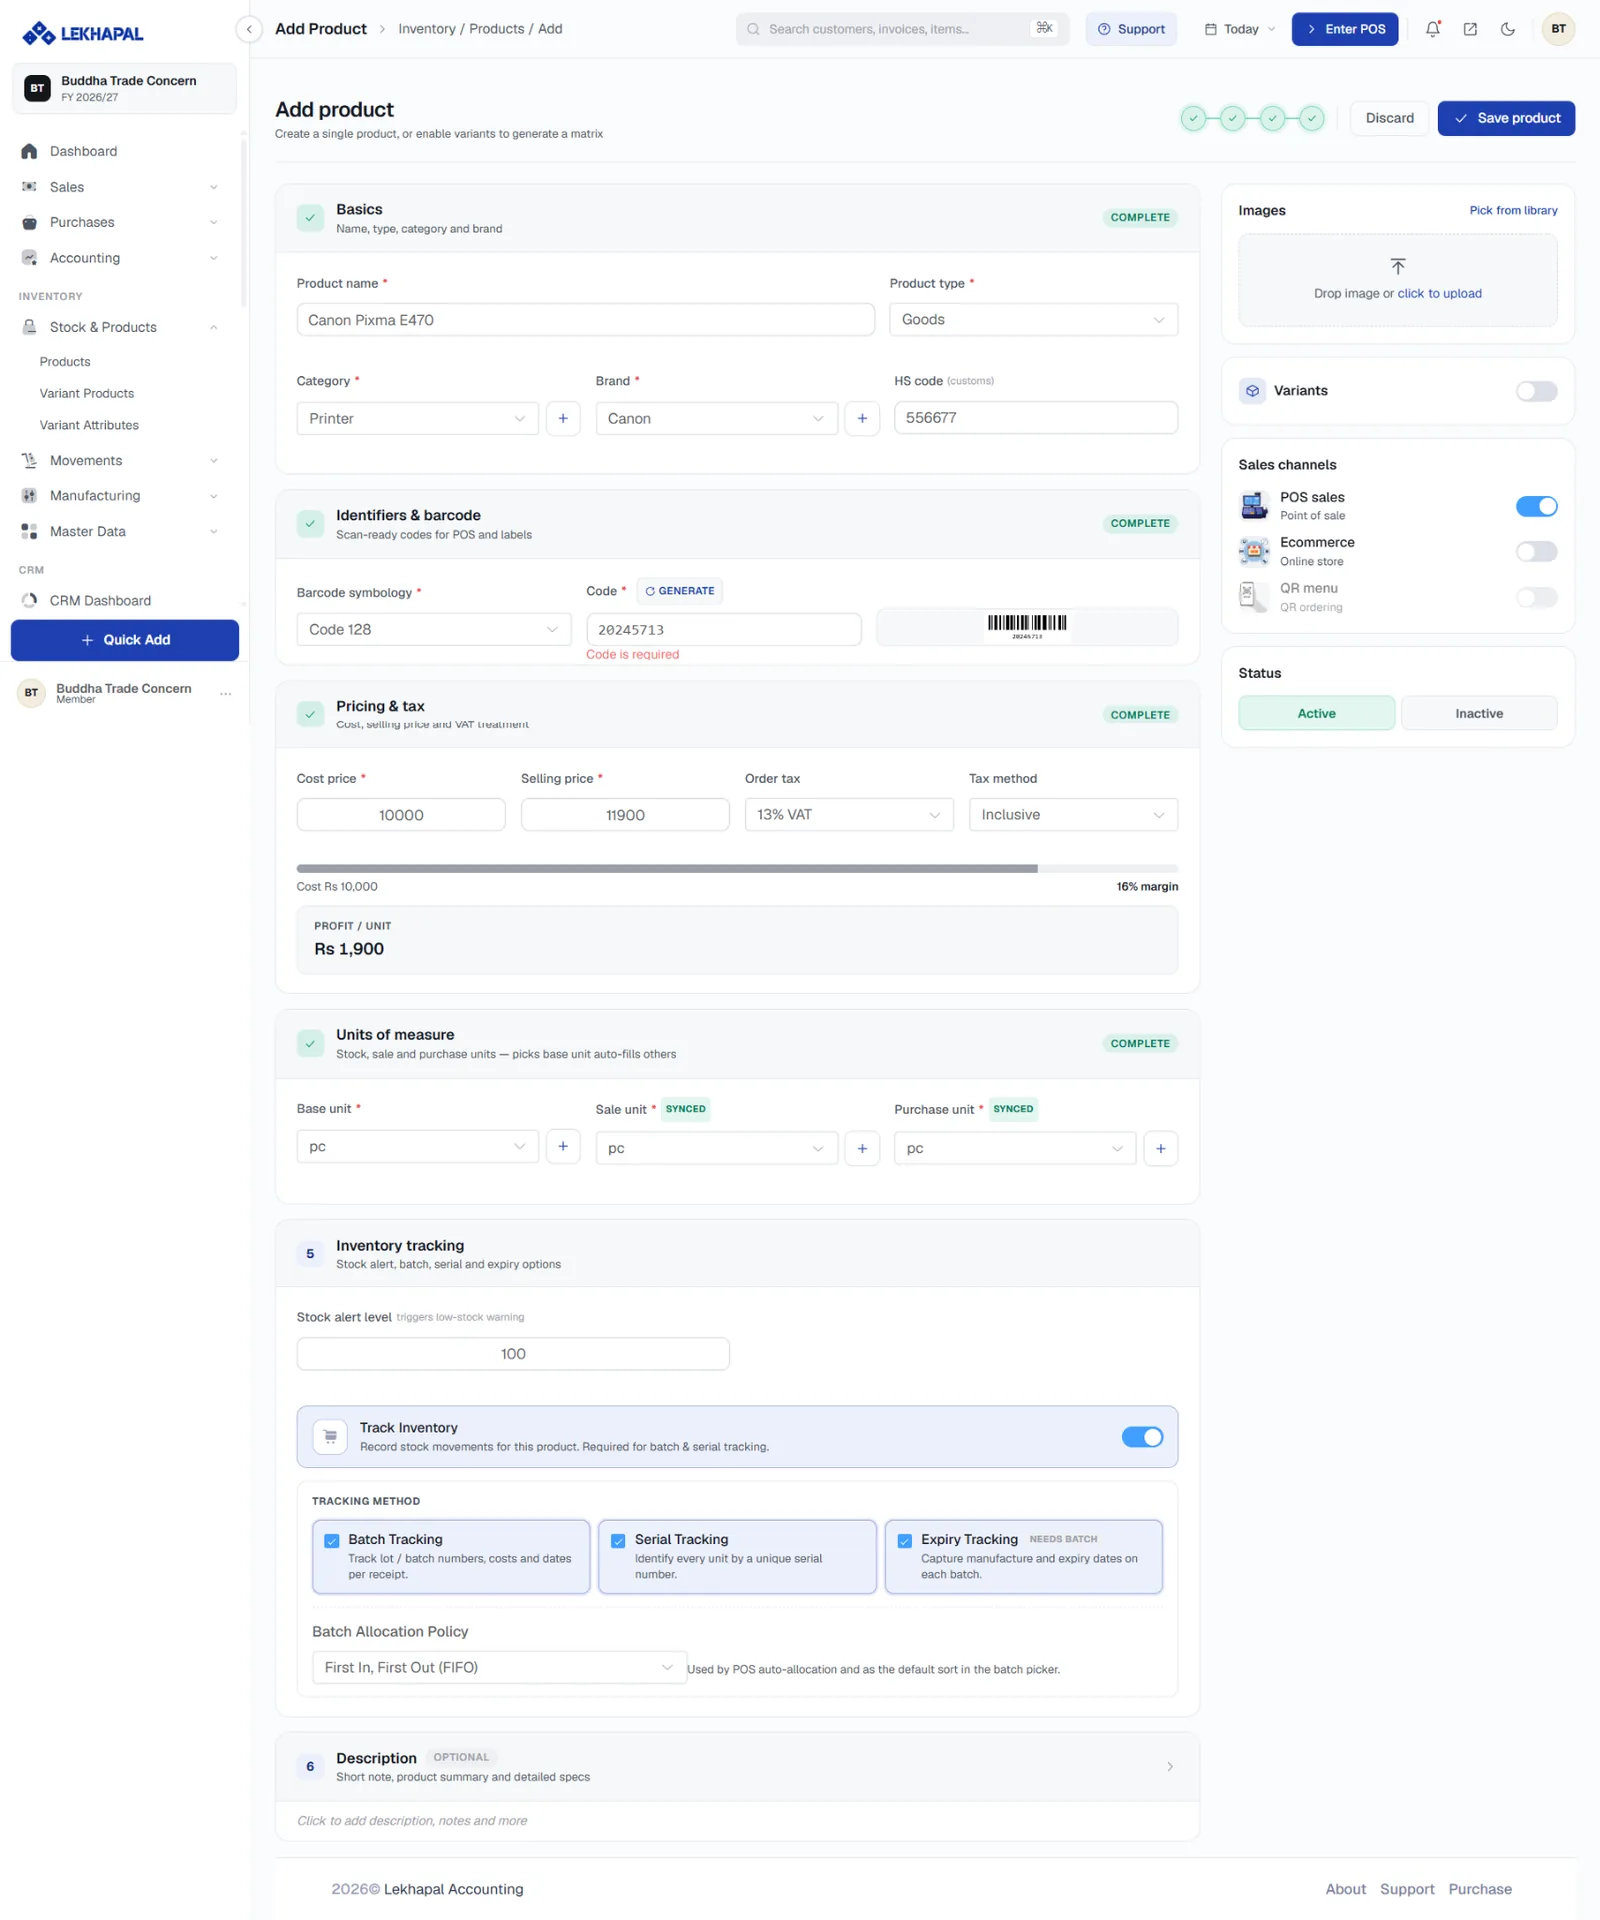Collapse sidebar with chevron button
This screenshot has width=1600, height=1920.
249,29
